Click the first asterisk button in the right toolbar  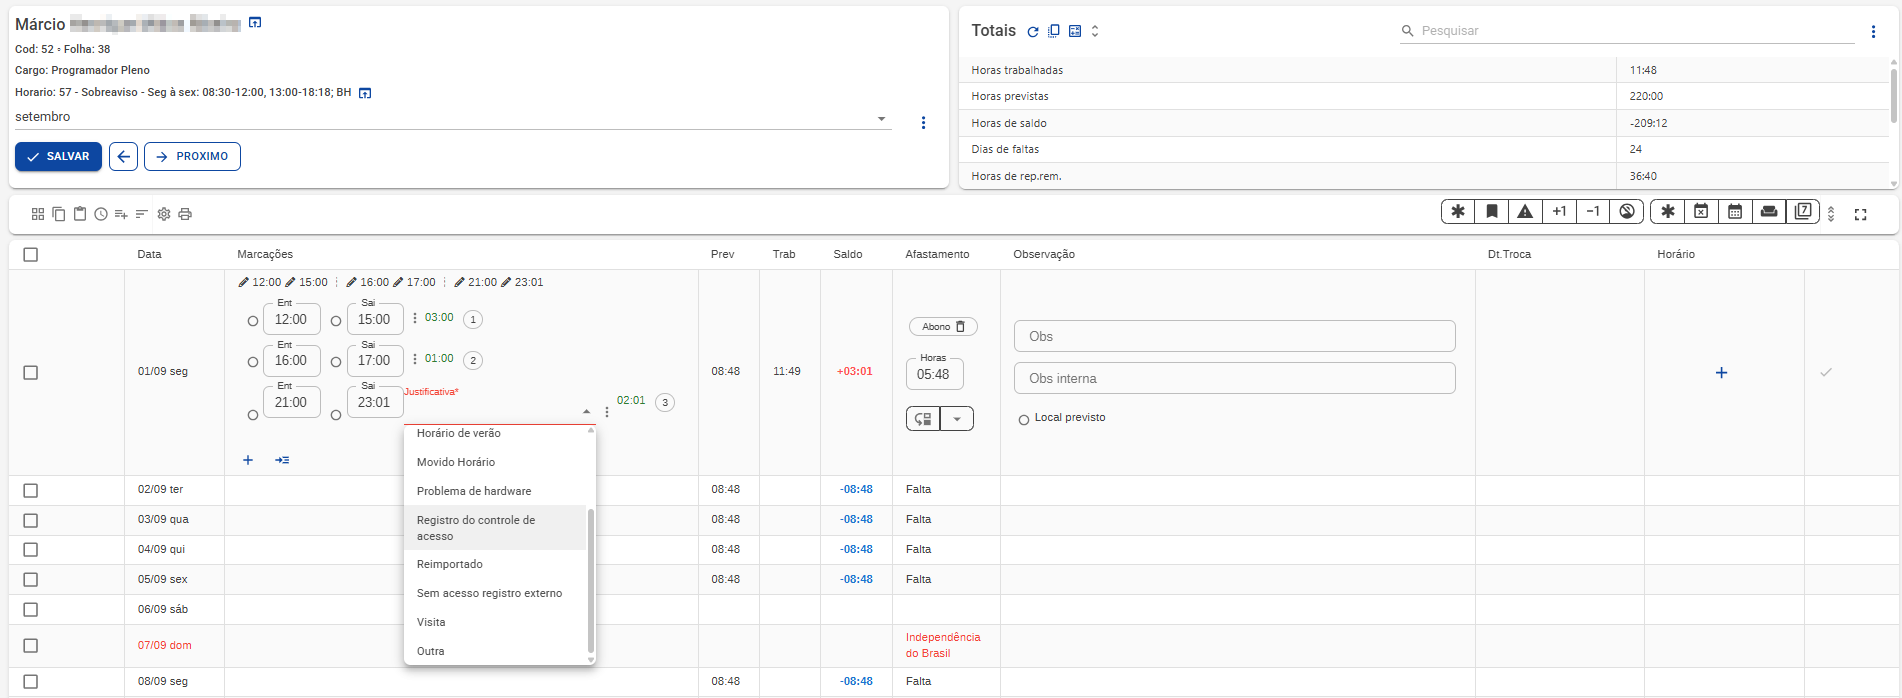click(x=1458, y=211)
